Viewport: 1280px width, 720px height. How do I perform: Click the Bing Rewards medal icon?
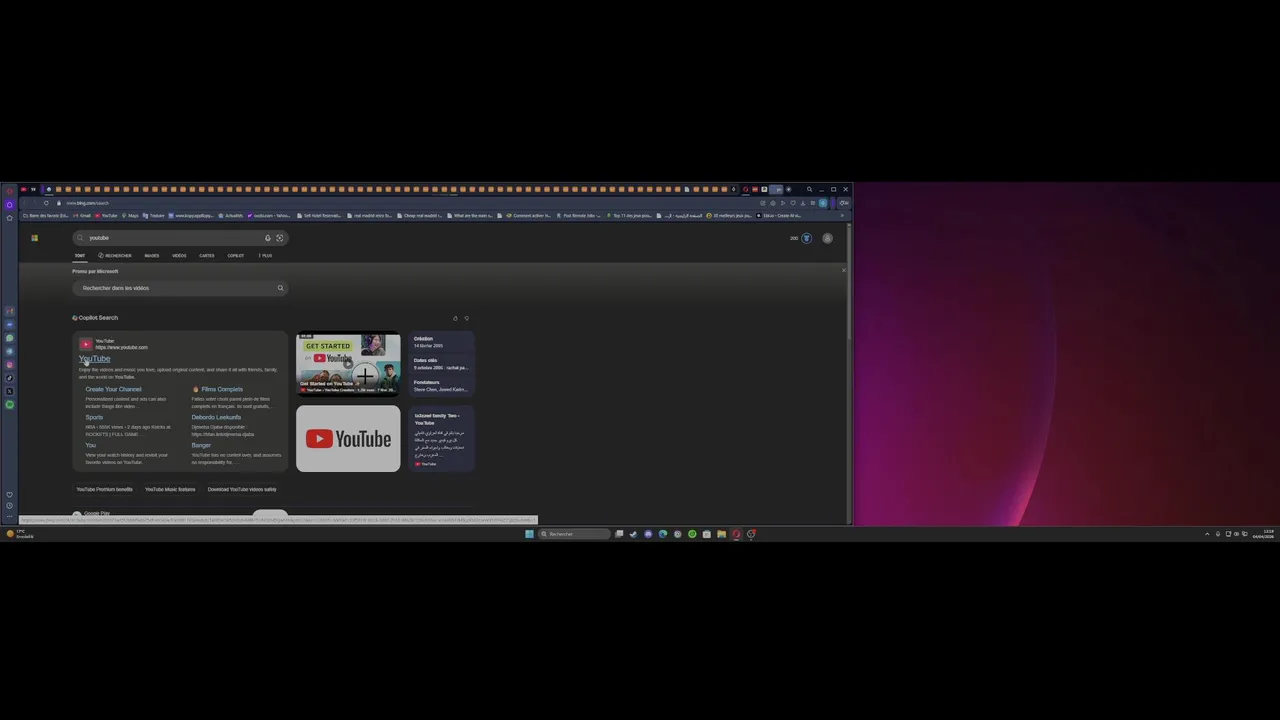(x=807, y=238)
